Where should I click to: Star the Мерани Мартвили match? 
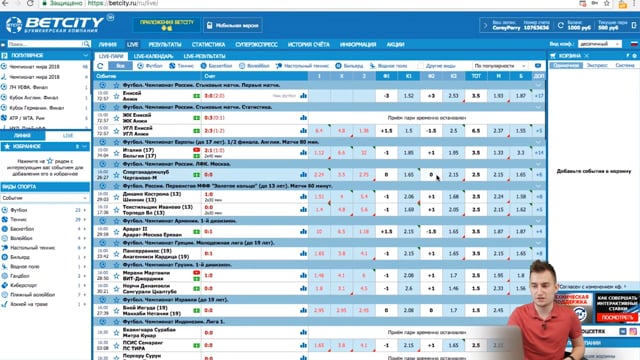coord(116,276)
